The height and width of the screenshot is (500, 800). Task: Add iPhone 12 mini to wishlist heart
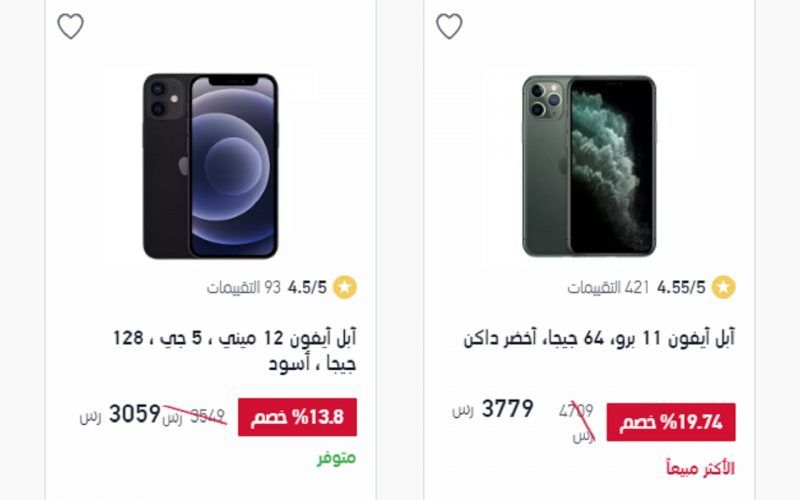click(x=70, y=26)
